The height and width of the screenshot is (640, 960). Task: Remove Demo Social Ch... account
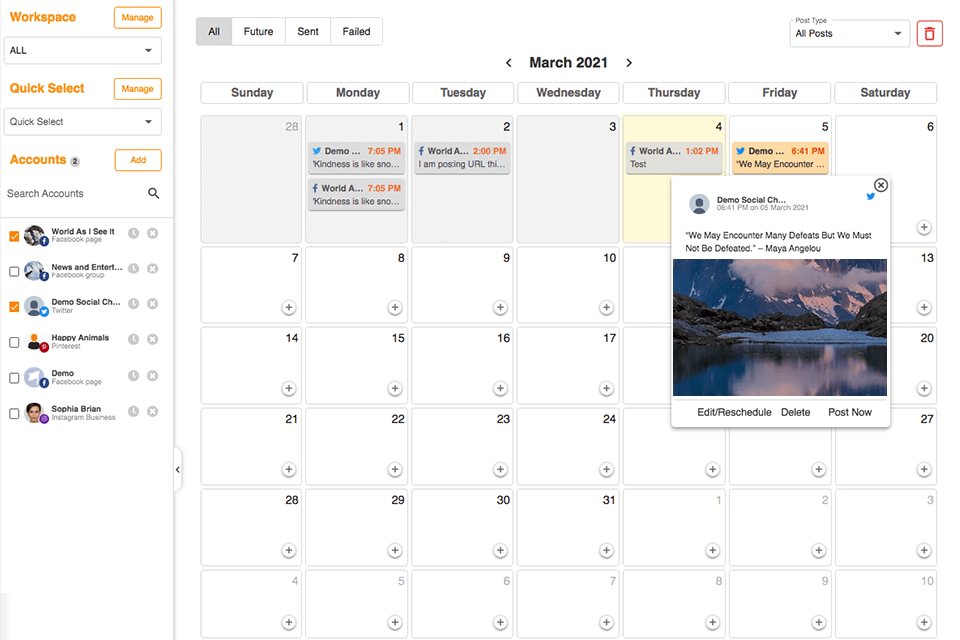coord(152,303)
